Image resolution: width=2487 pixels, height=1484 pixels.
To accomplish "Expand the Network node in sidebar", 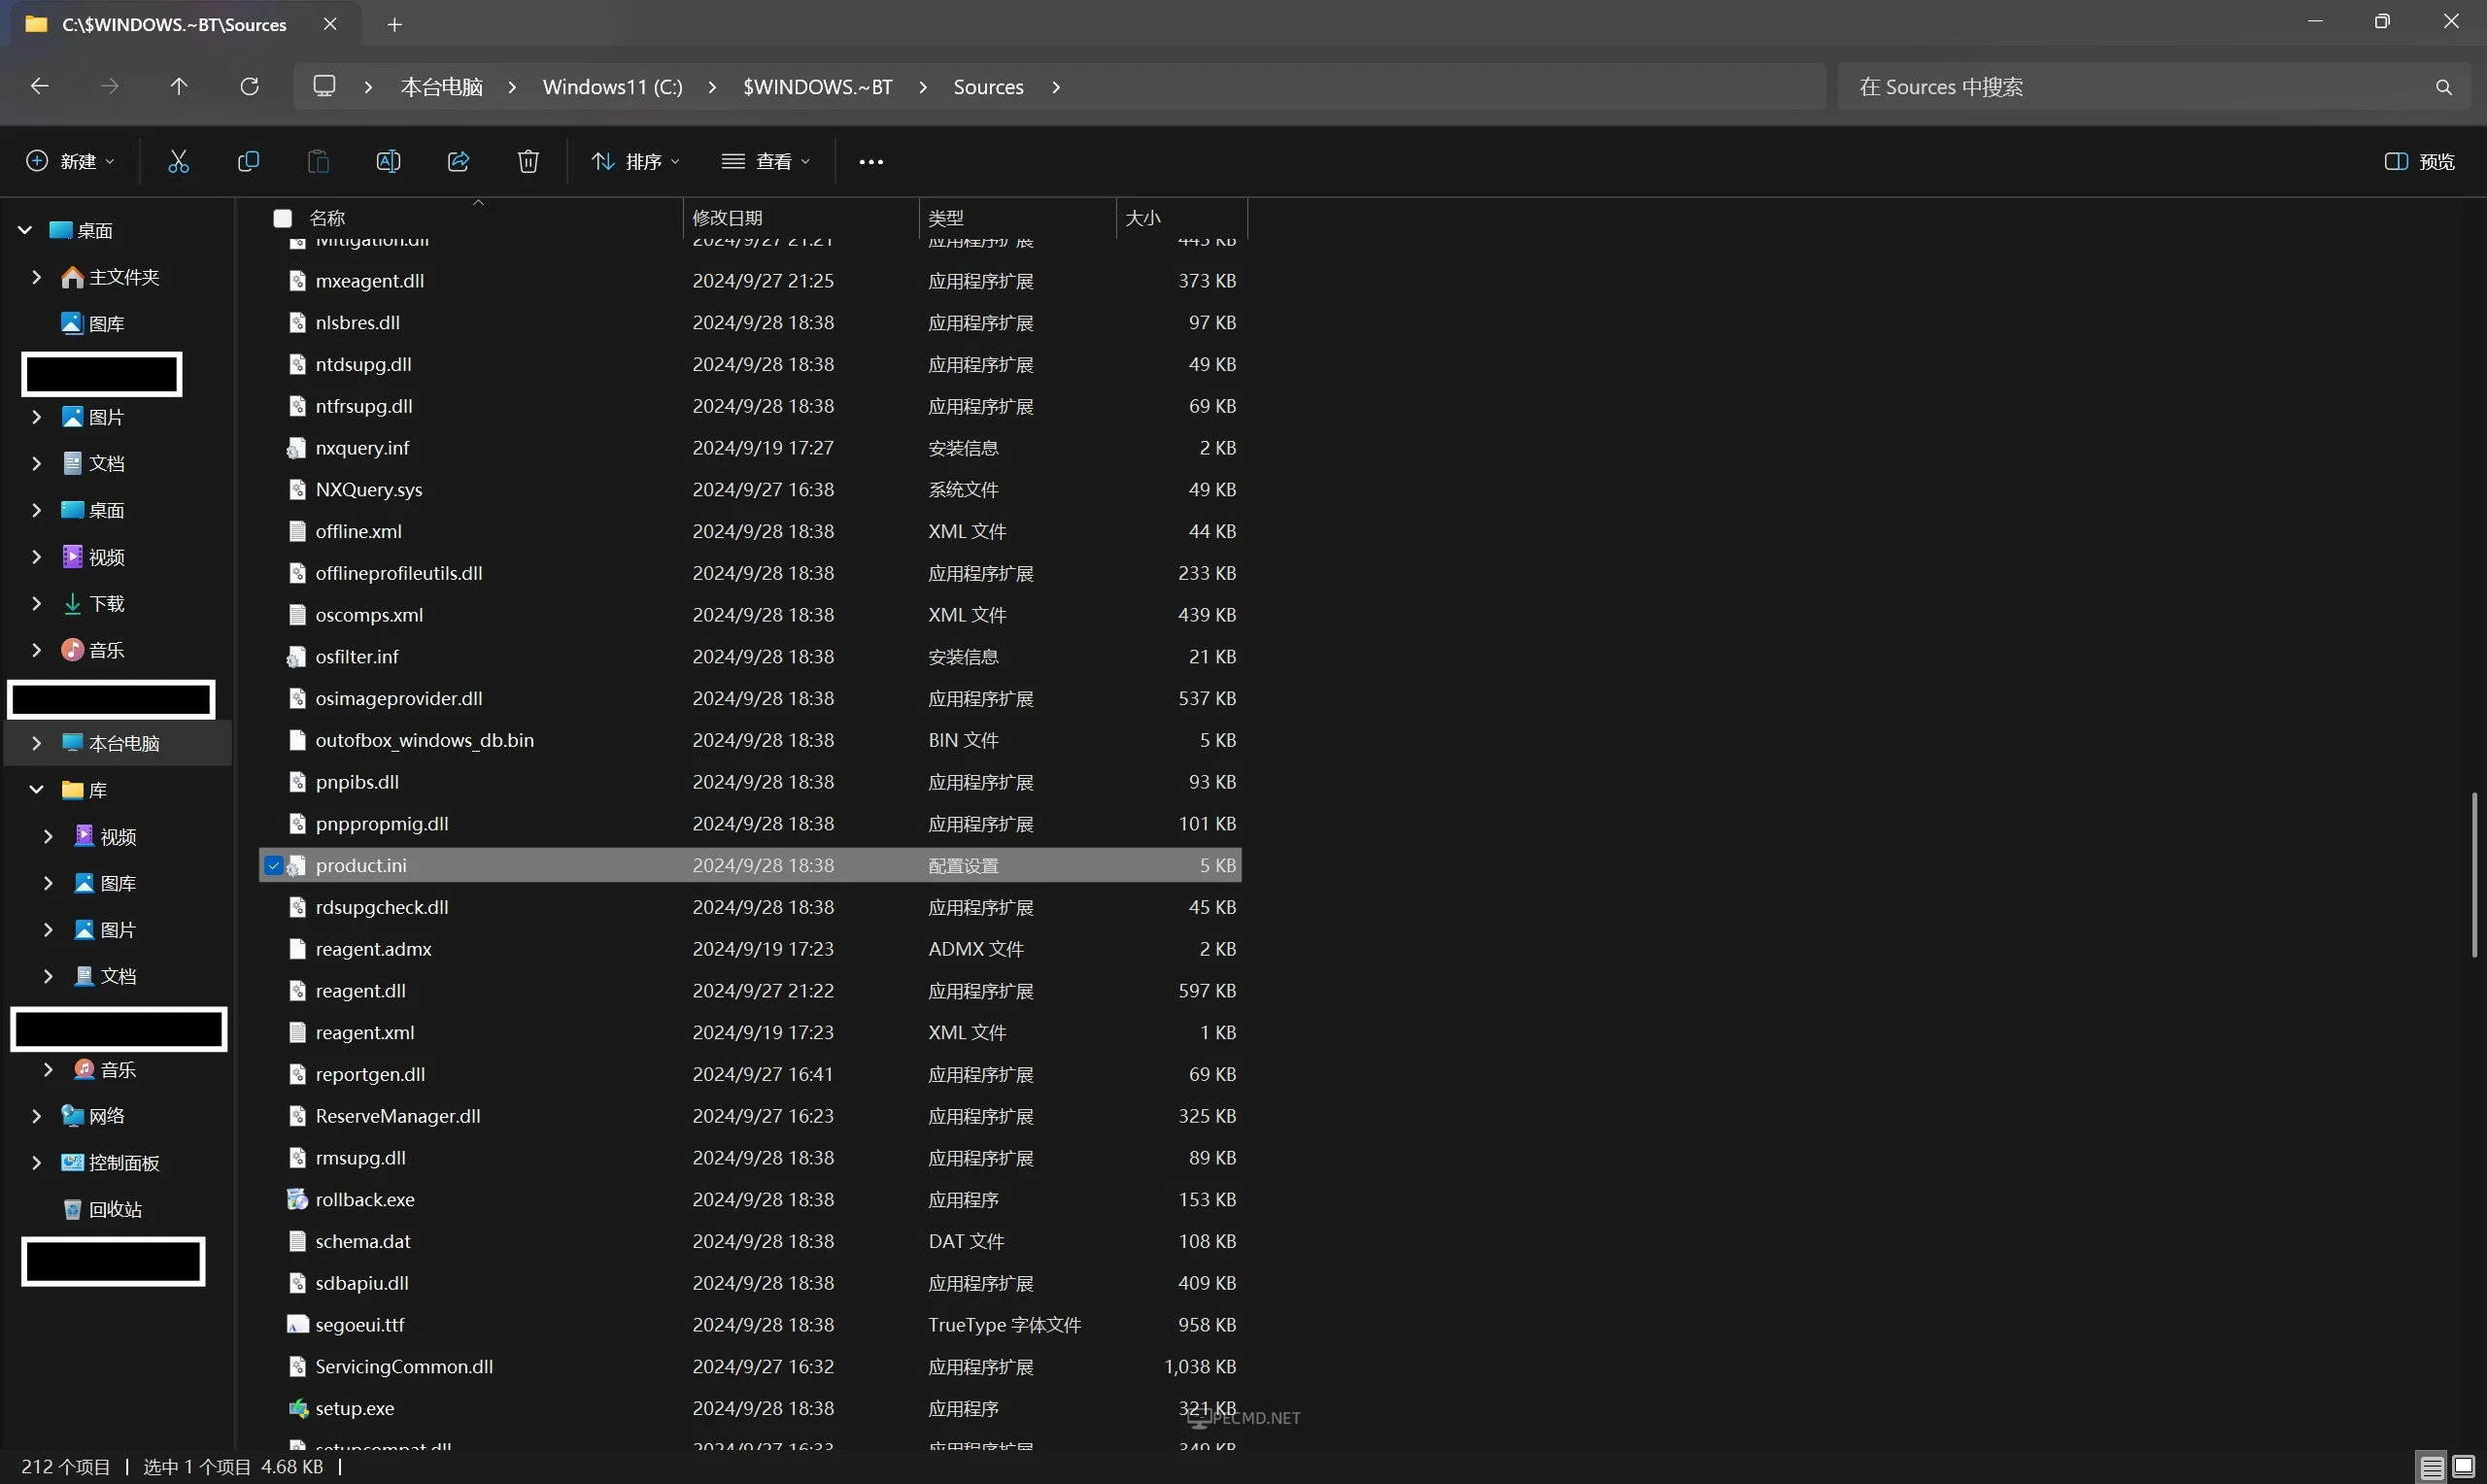I will 36,1116.
